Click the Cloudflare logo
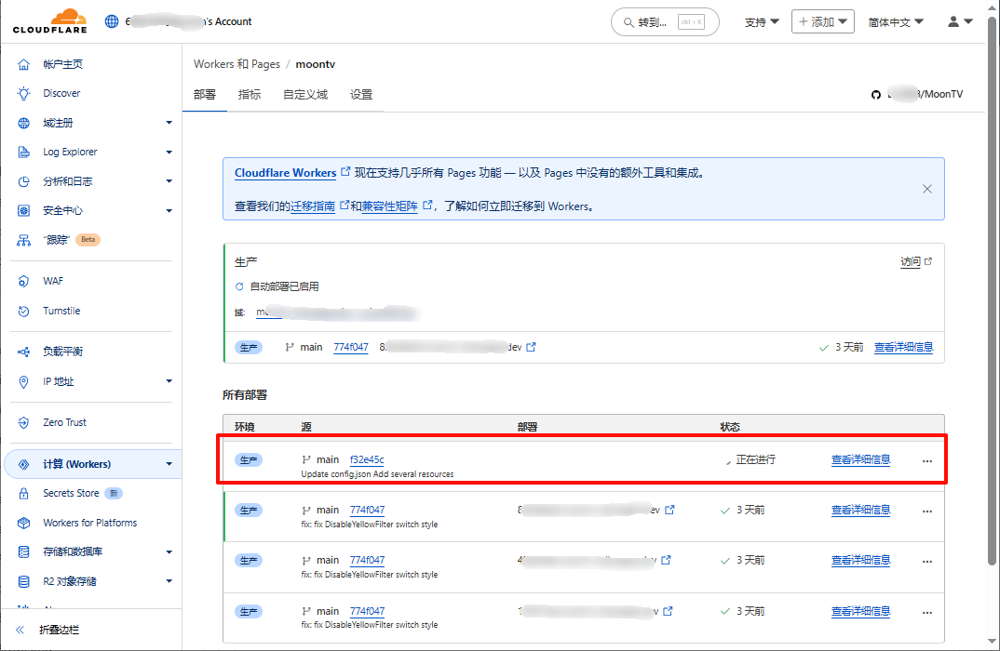 click(x=50, y=21)
